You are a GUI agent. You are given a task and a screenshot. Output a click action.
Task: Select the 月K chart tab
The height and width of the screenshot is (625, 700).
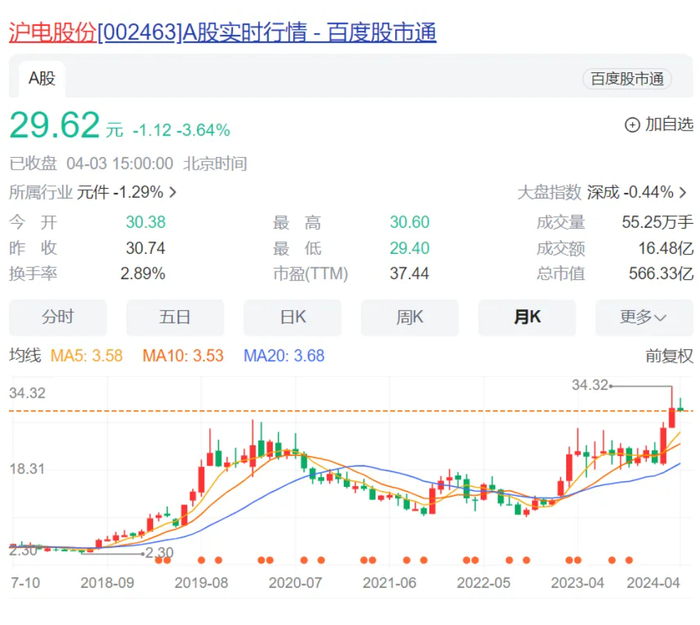(x=527, y=317)
